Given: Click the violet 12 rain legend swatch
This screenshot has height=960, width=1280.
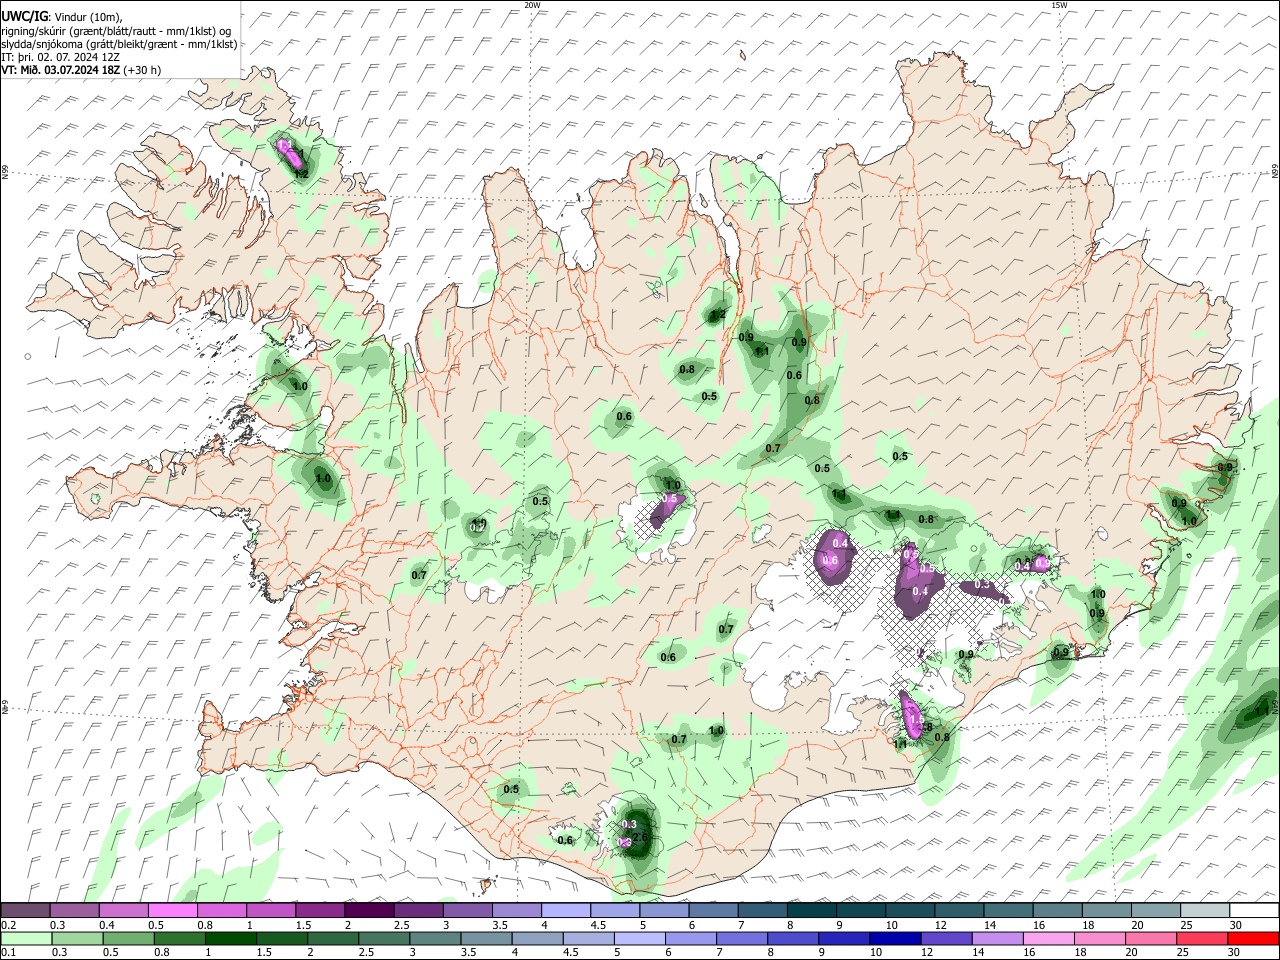Looking at the screenshot, I should (946, 939).
